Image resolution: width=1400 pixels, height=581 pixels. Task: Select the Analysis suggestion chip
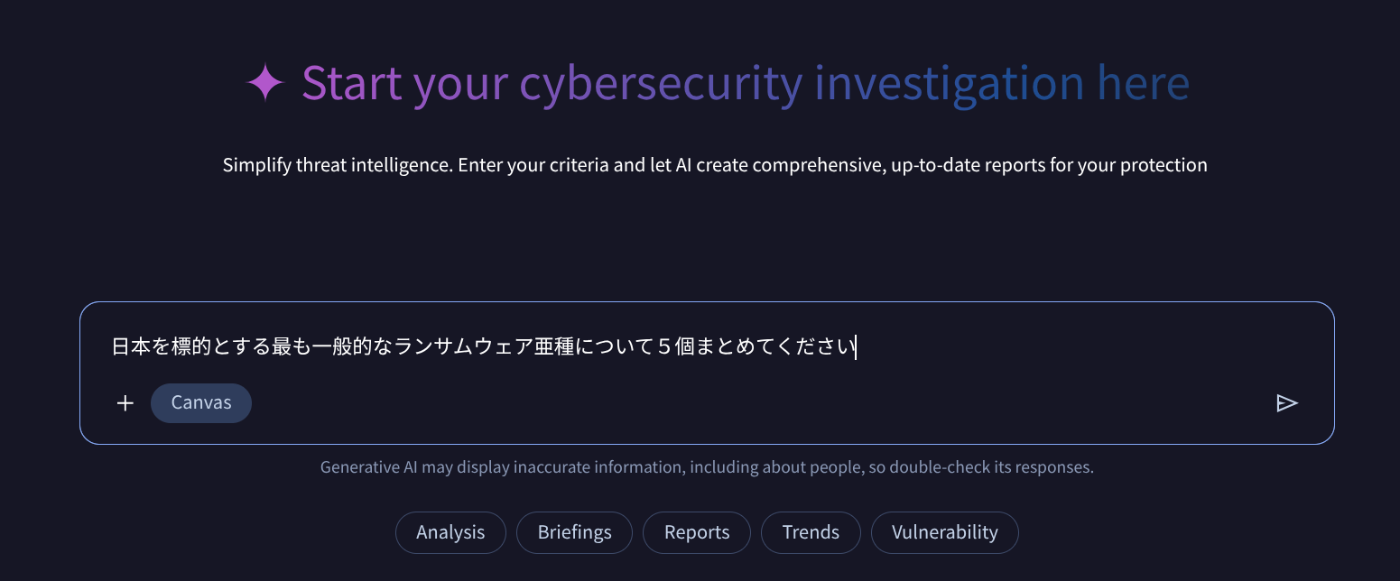450,532
